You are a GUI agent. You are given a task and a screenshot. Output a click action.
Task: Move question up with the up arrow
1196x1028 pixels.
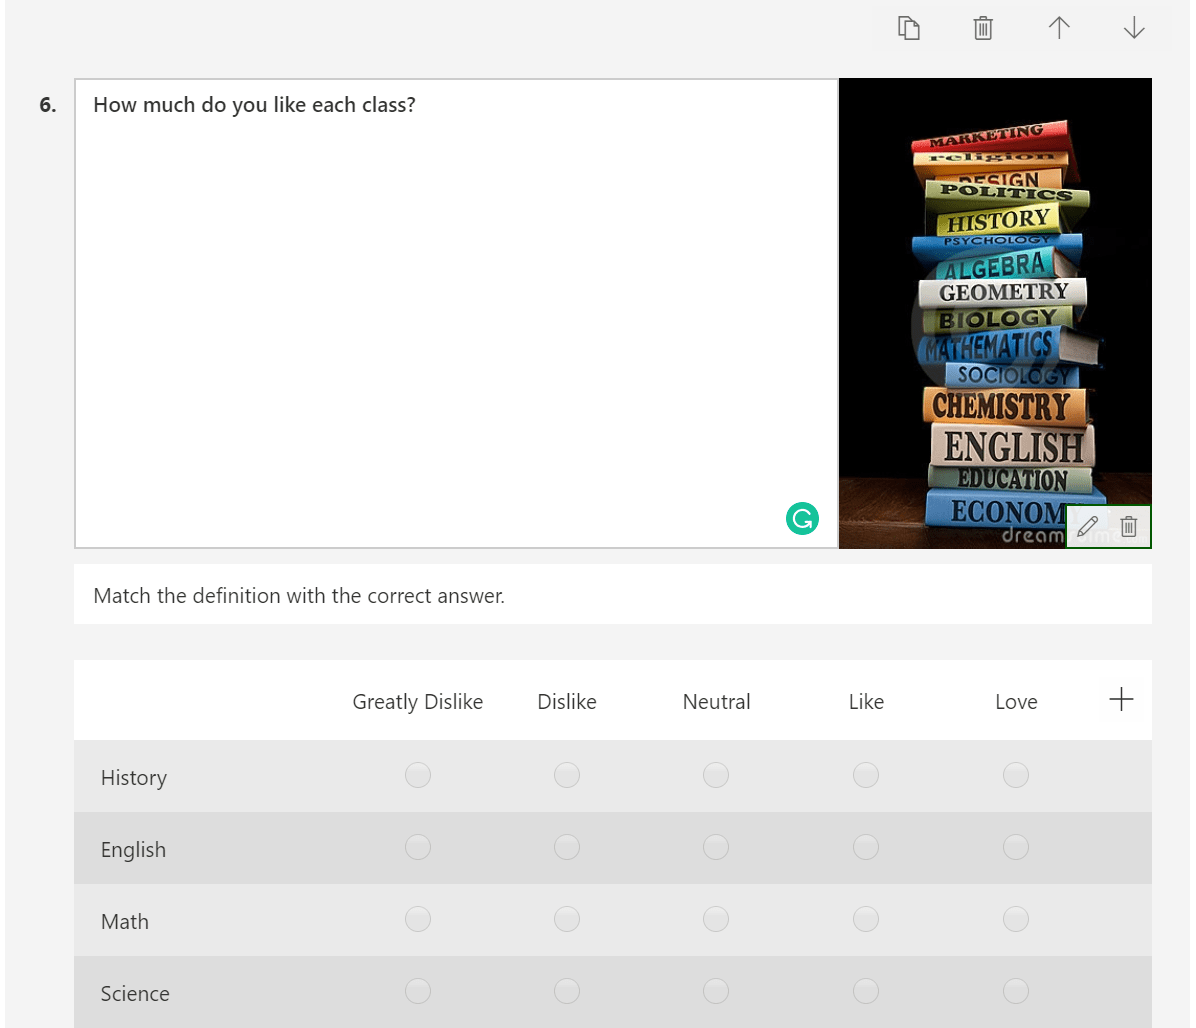click(1059, 28)
